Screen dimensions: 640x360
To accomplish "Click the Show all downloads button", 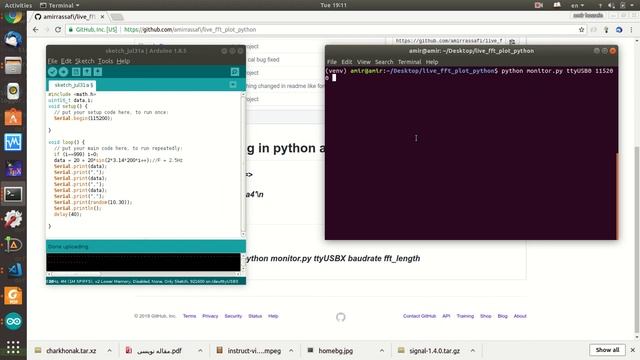I will 607,350.
